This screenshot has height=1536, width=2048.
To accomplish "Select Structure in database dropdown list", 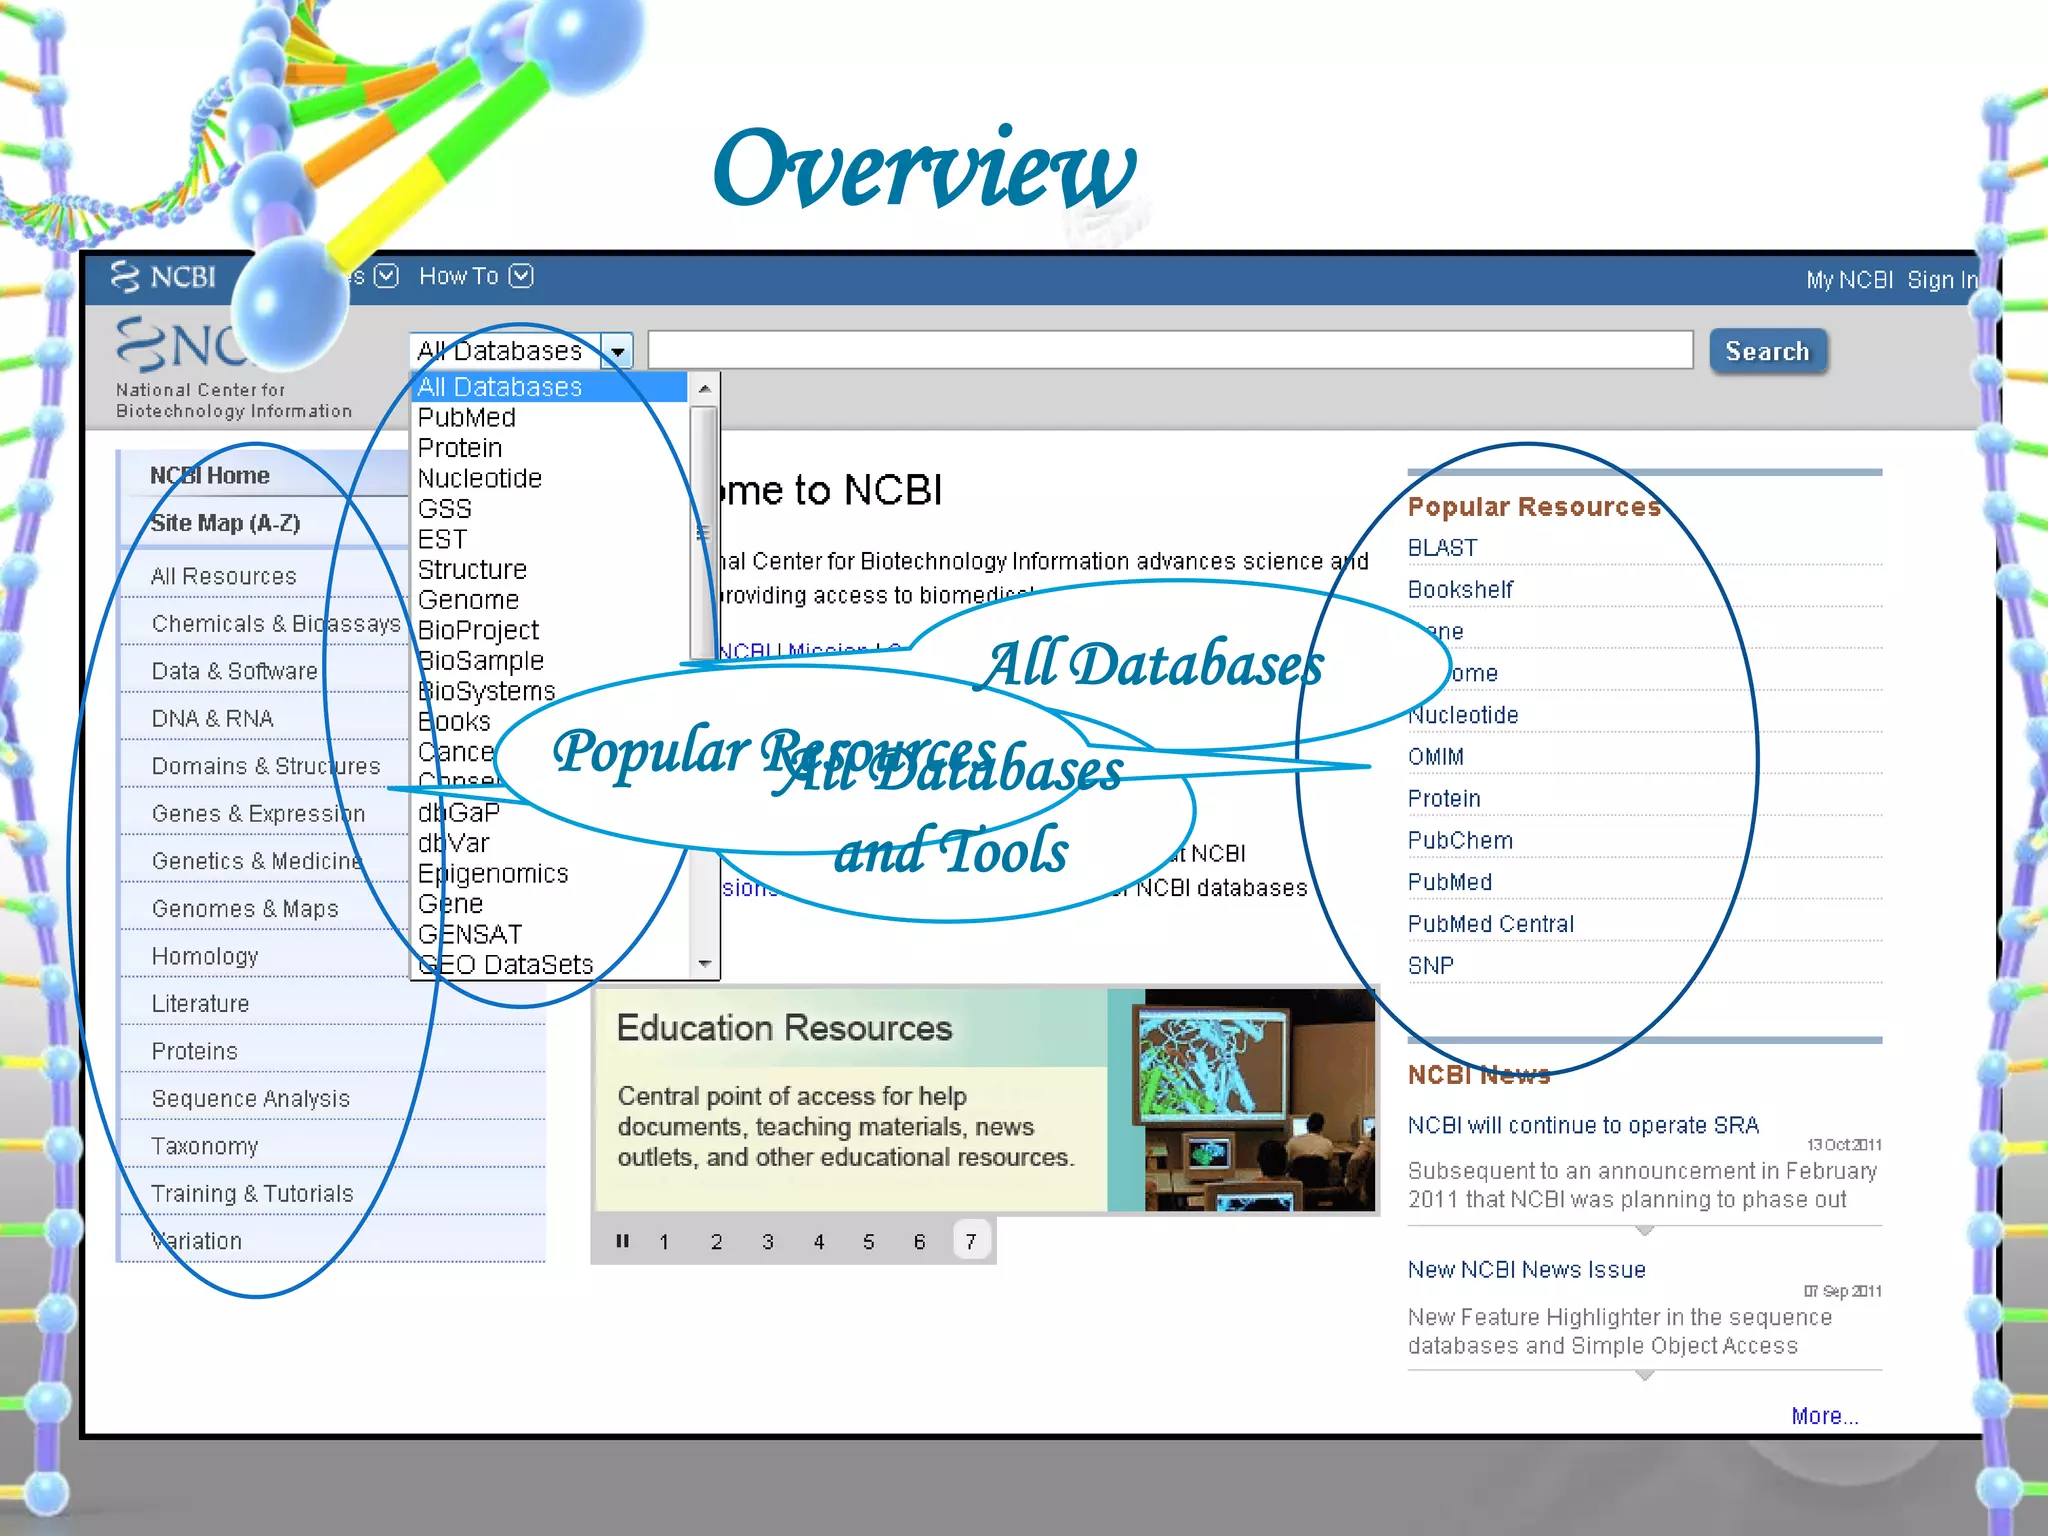I will coord(472,569).
